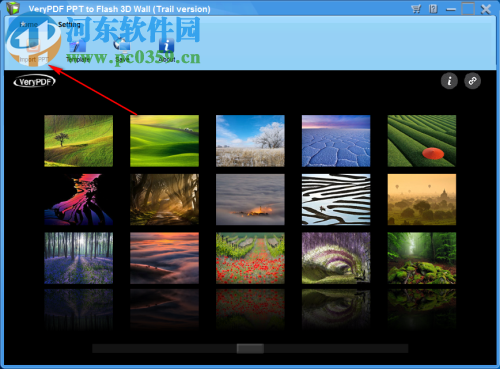
Task: Open the help icon in the title bar
Action: tap(433, 9)
